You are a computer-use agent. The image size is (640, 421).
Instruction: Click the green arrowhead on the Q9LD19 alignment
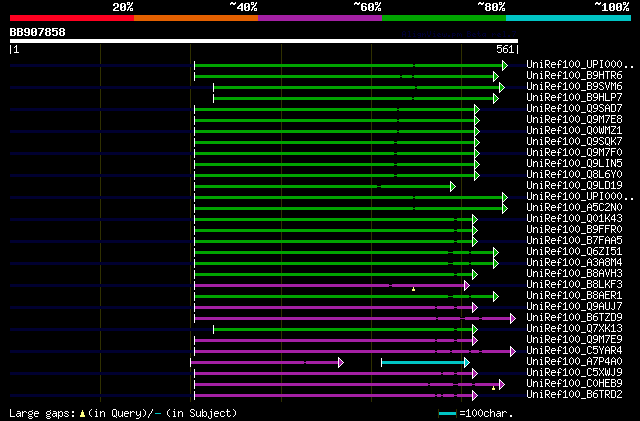tap(452, 187)
